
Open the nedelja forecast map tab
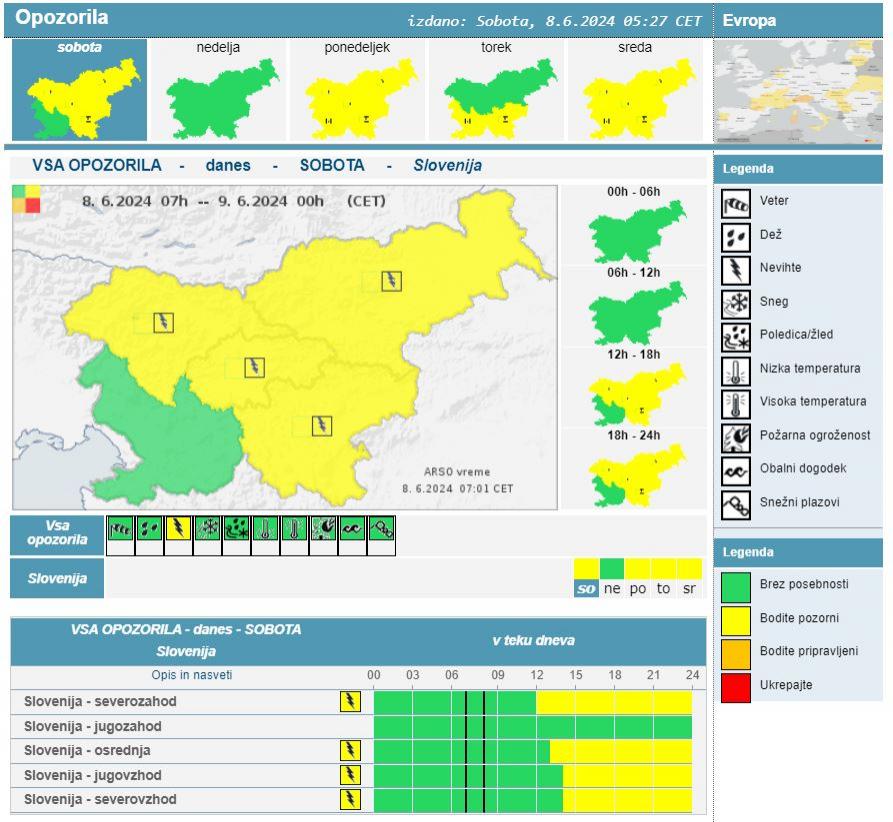(x=218, y=90)
